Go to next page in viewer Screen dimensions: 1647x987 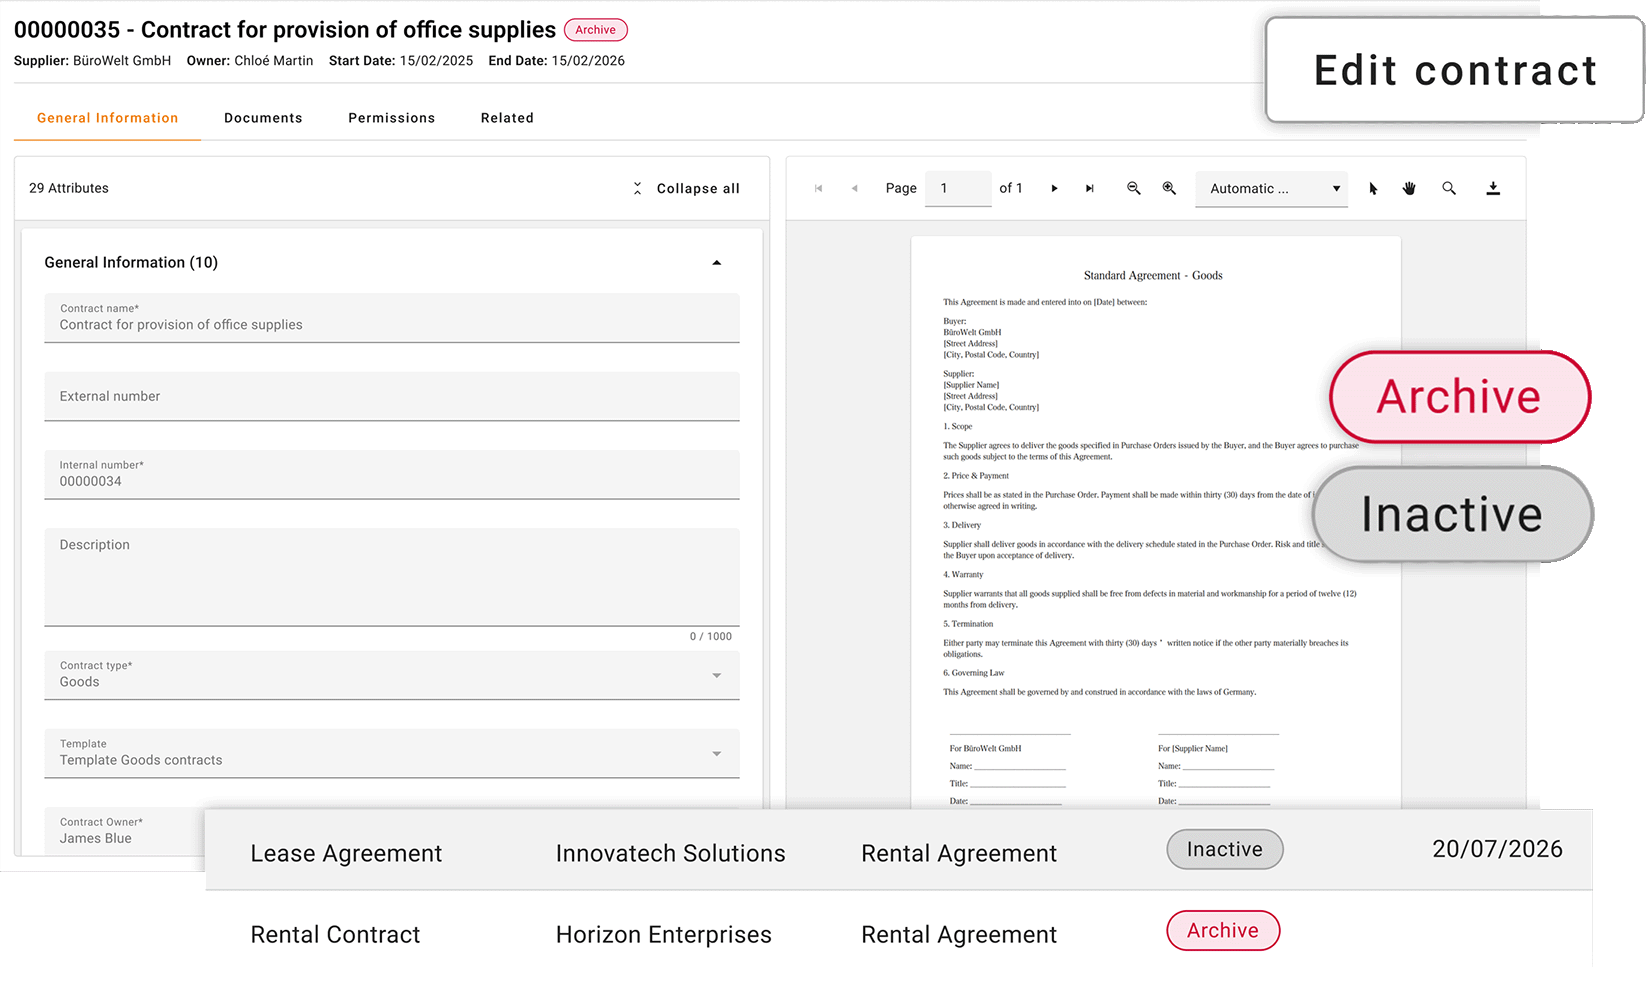(1054, 188)
